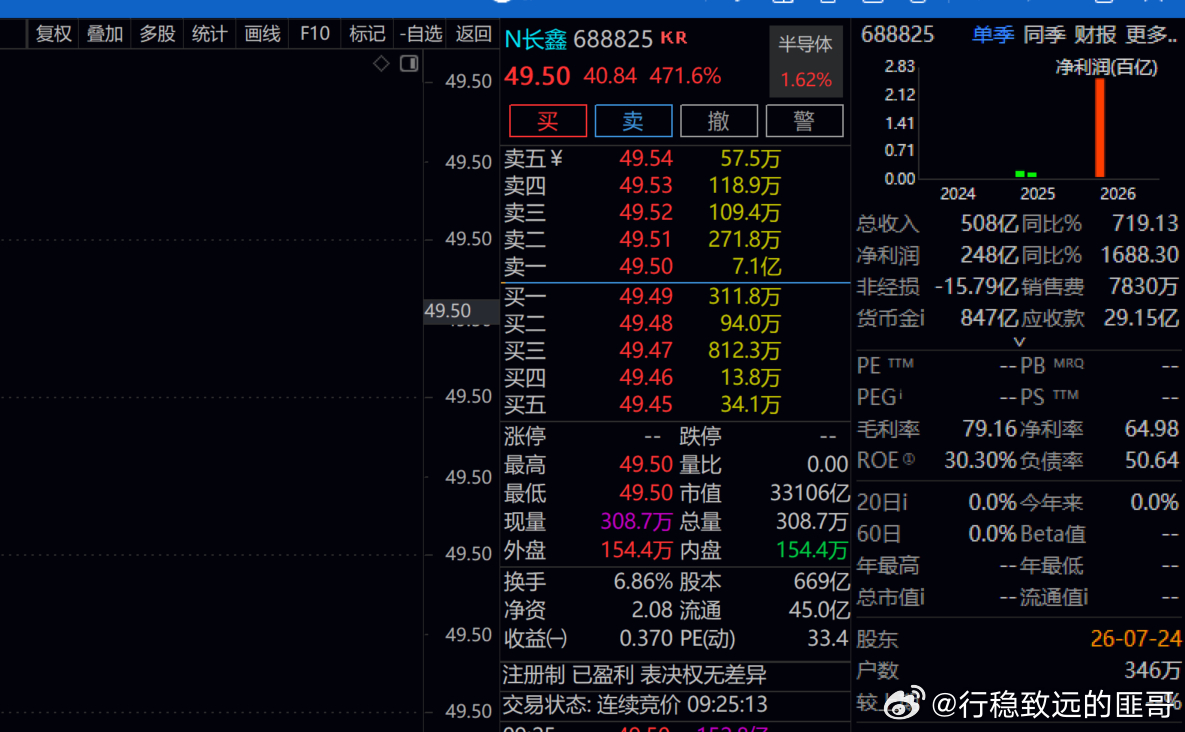This screenshot has width=1185, height=732.
Task: Select the 买五 price 49.45
Action: (x=645, y=404)
